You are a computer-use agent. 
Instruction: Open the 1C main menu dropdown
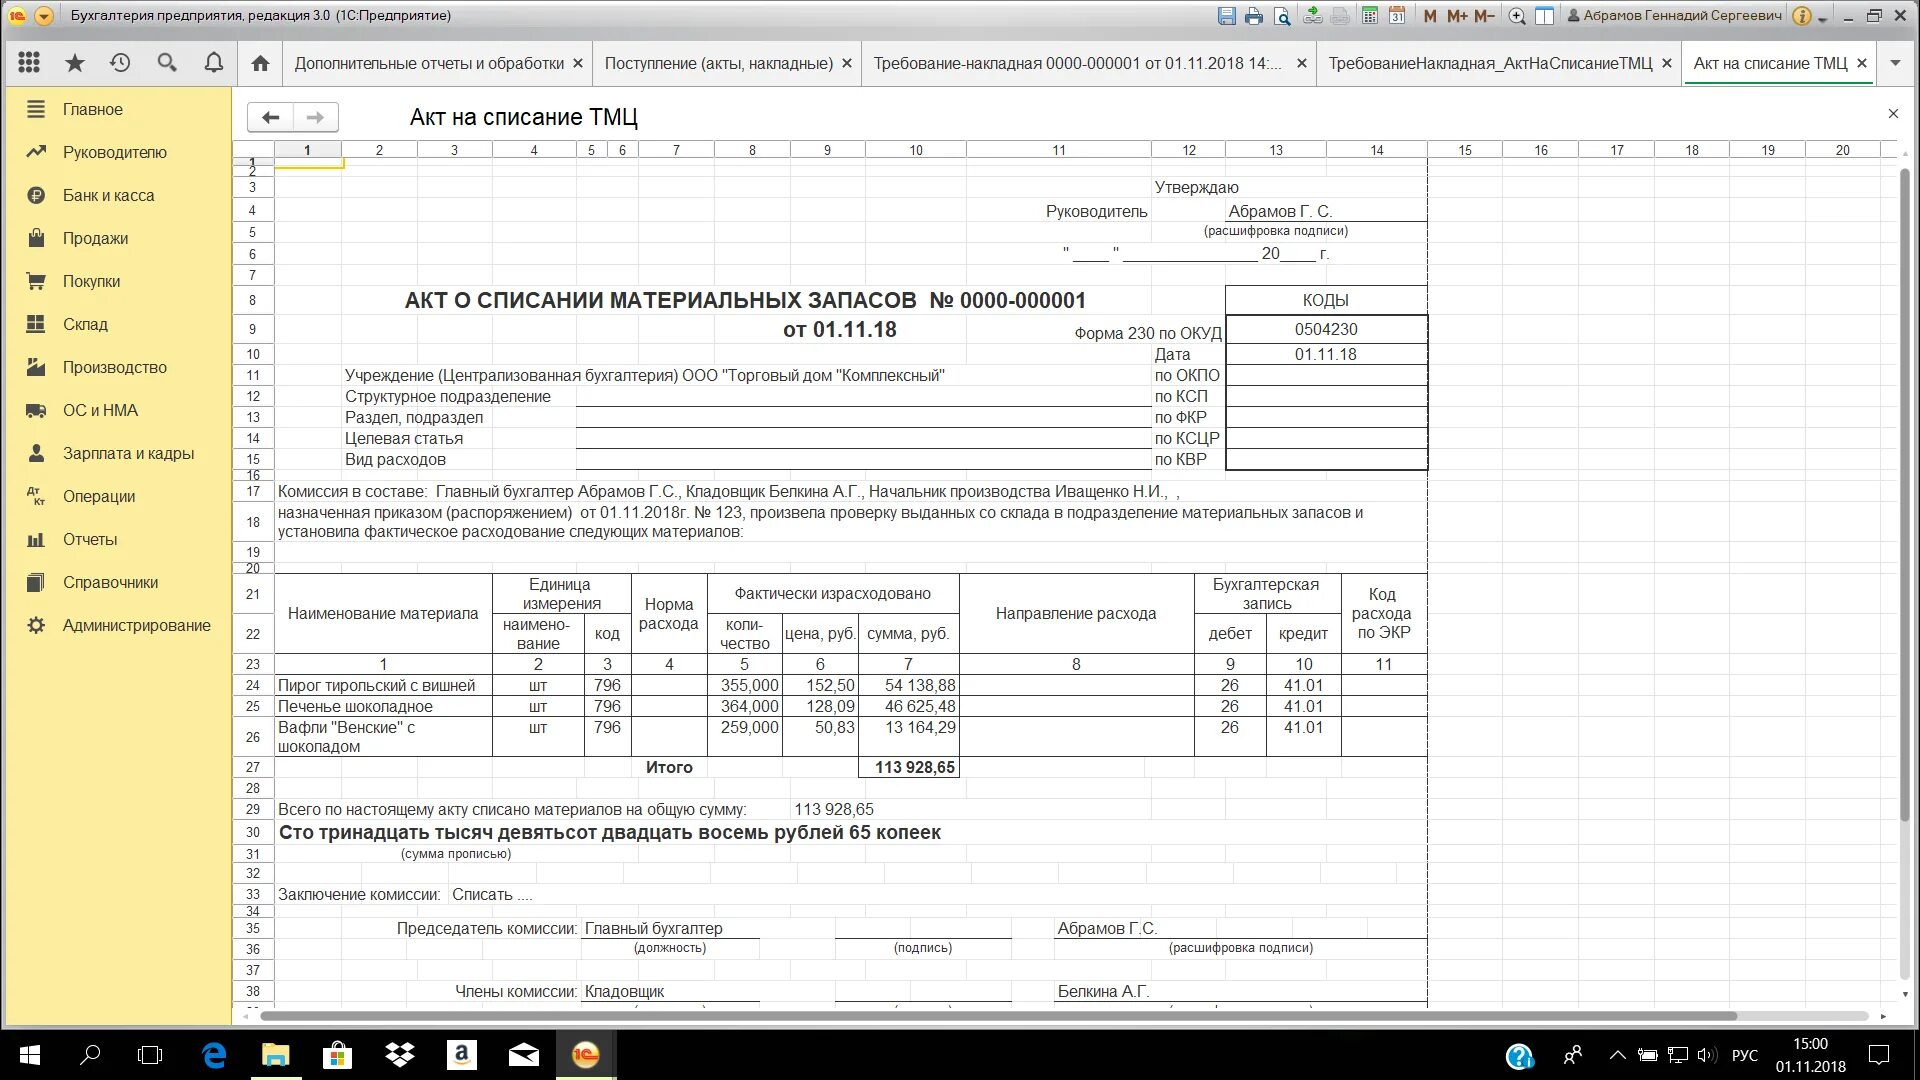click(44, 16)
